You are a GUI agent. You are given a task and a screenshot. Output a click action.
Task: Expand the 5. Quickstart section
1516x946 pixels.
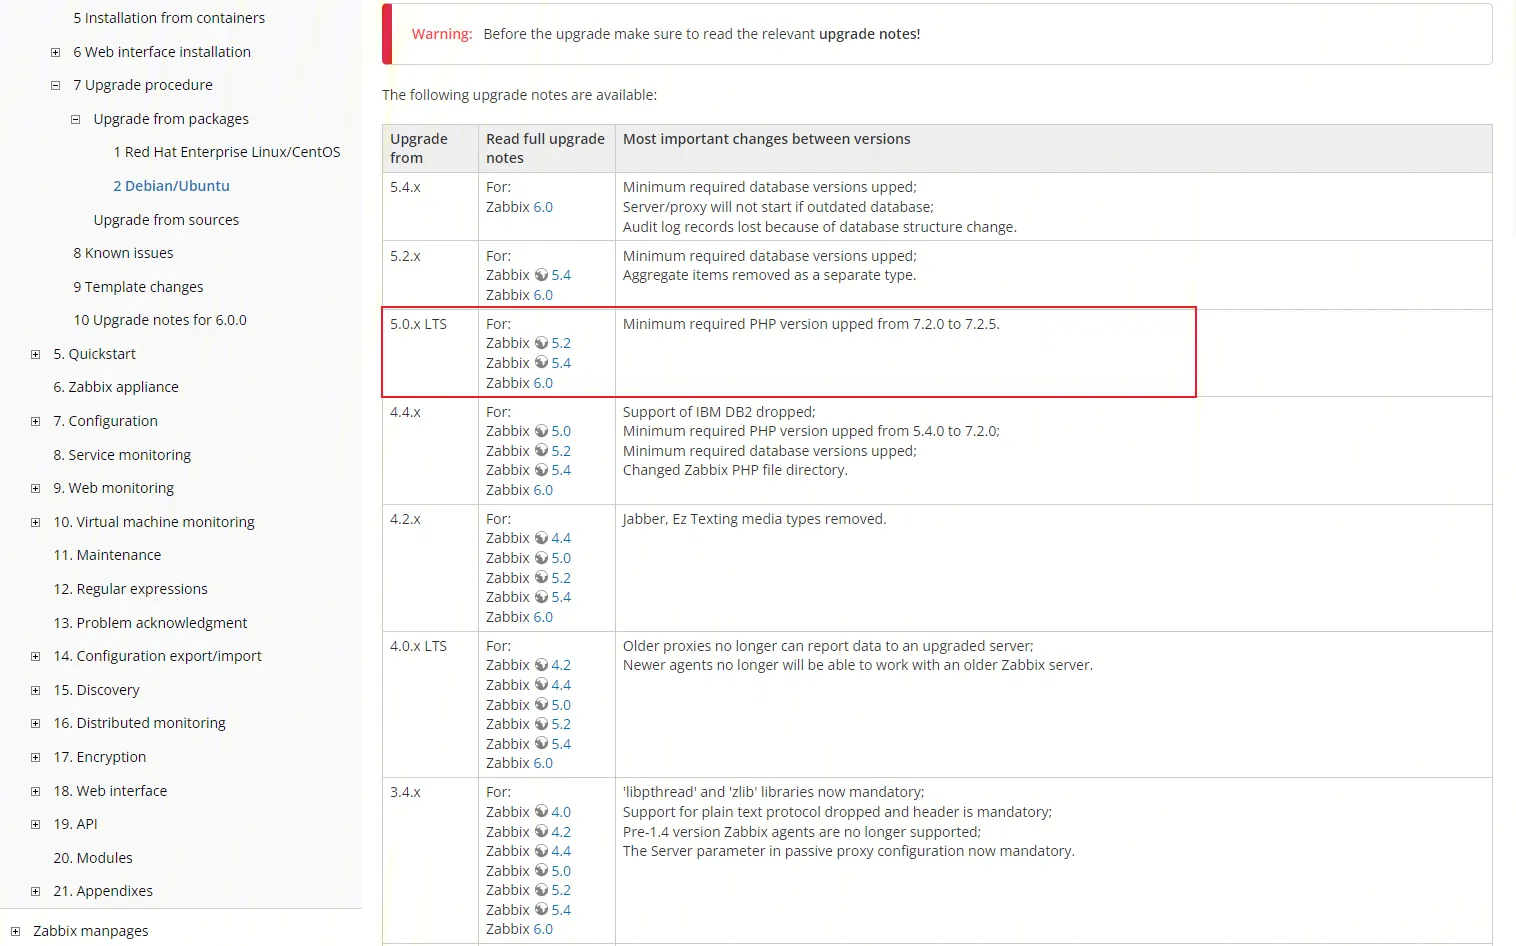36,355
